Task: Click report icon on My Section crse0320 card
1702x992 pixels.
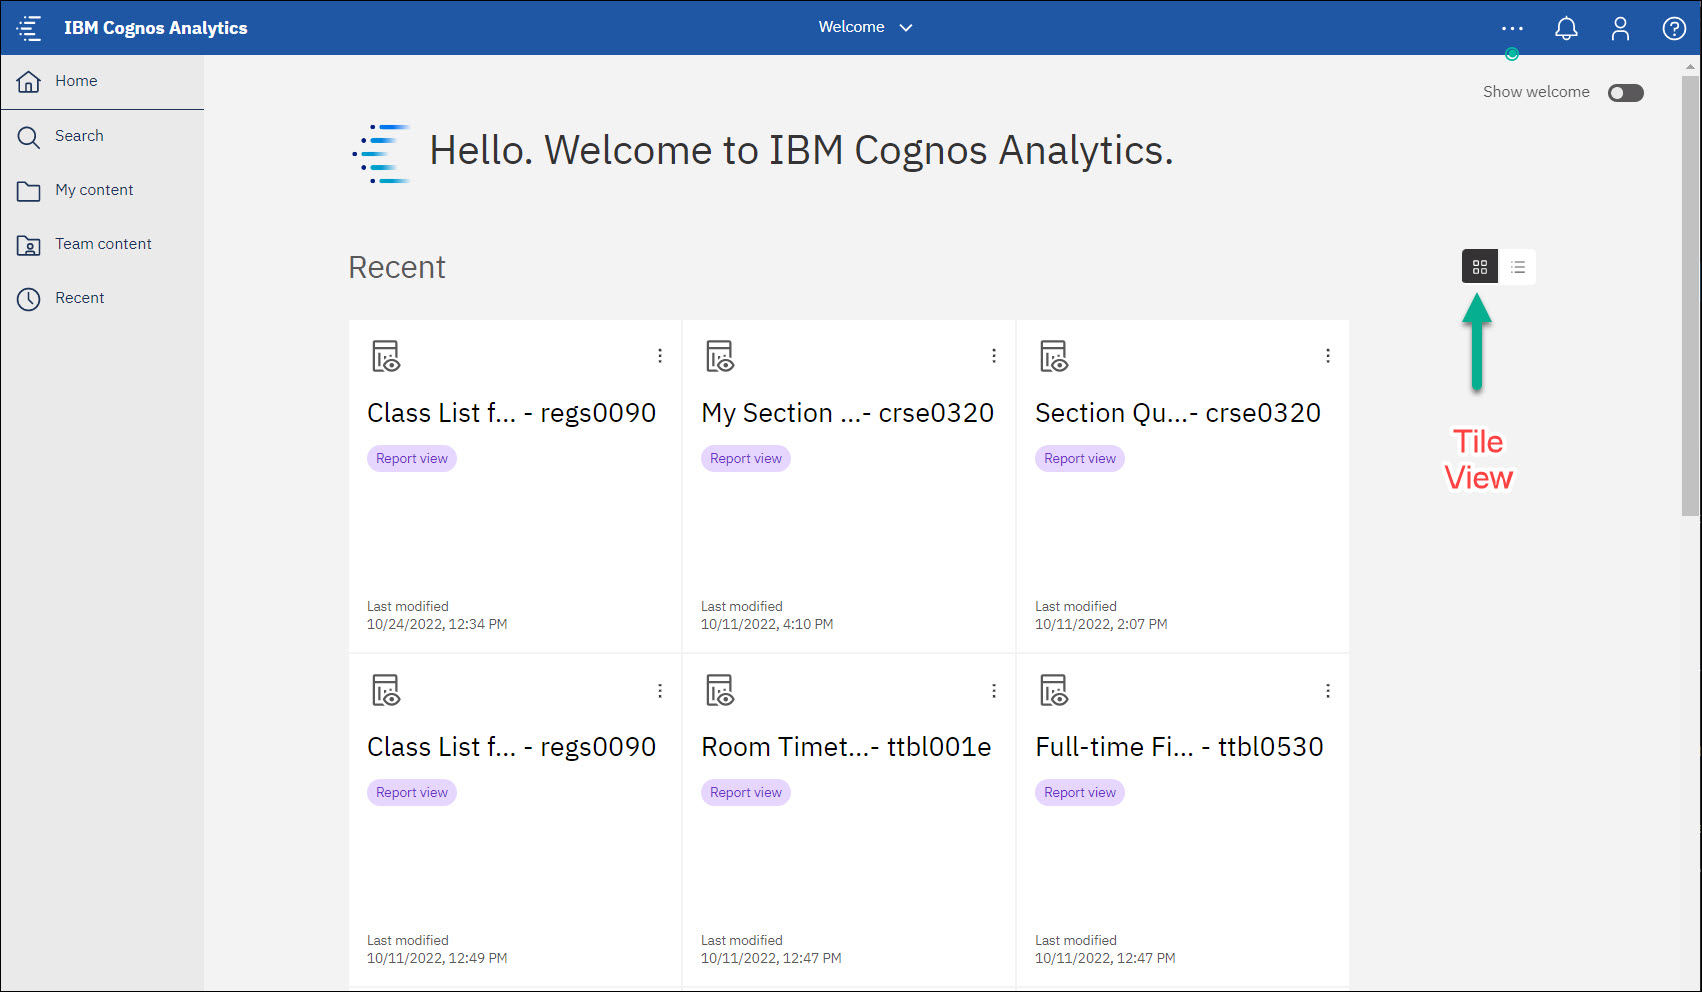Action: coord(720,356)
